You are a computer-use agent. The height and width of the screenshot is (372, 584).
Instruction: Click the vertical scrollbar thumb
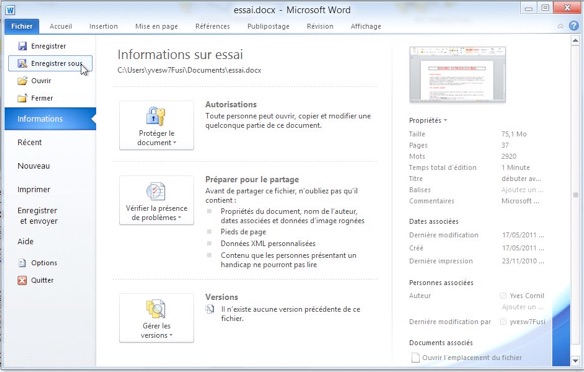tap(575, 195)
